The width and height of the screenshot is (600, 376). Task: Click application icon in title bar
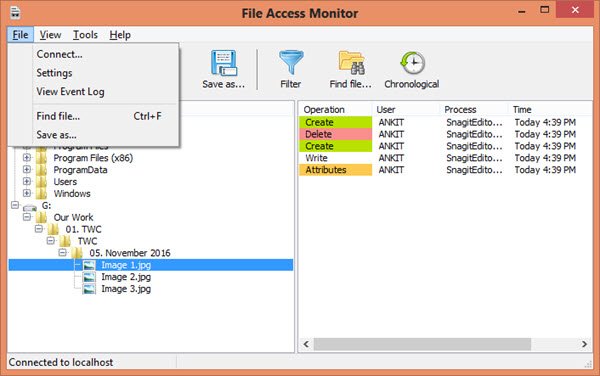pyautogui.click(x=15, y=13)
